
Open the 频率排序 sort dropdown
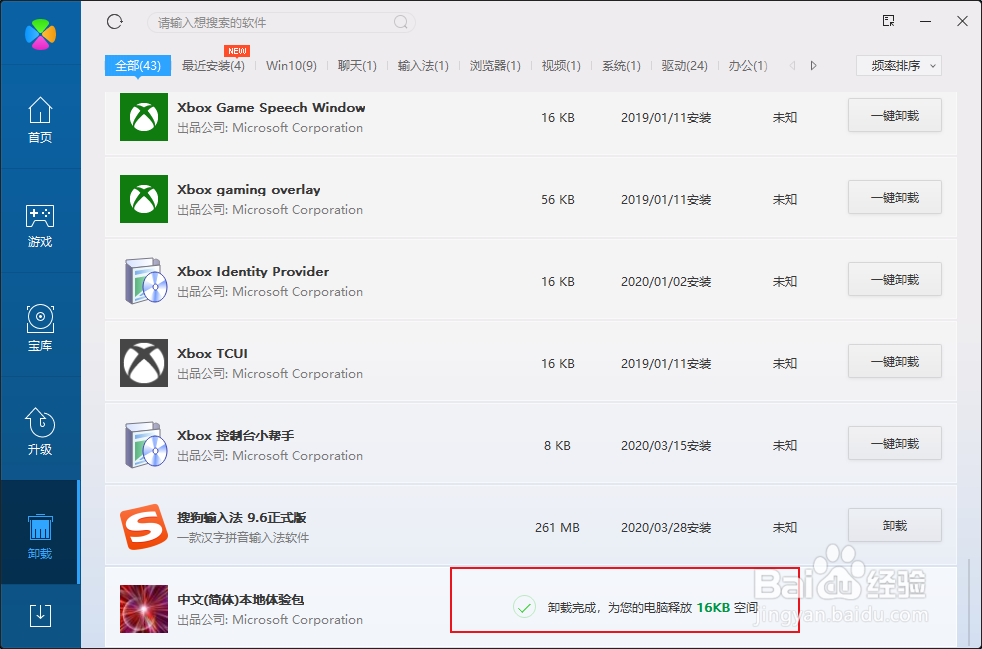pyautogui.click(x=899, y=66)
